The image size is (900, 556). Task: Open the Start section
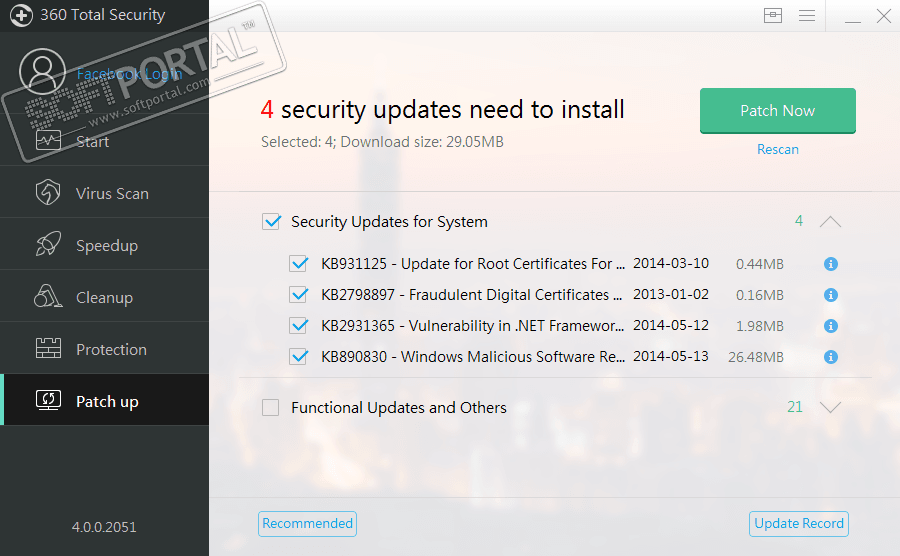(x=104, y=140)
